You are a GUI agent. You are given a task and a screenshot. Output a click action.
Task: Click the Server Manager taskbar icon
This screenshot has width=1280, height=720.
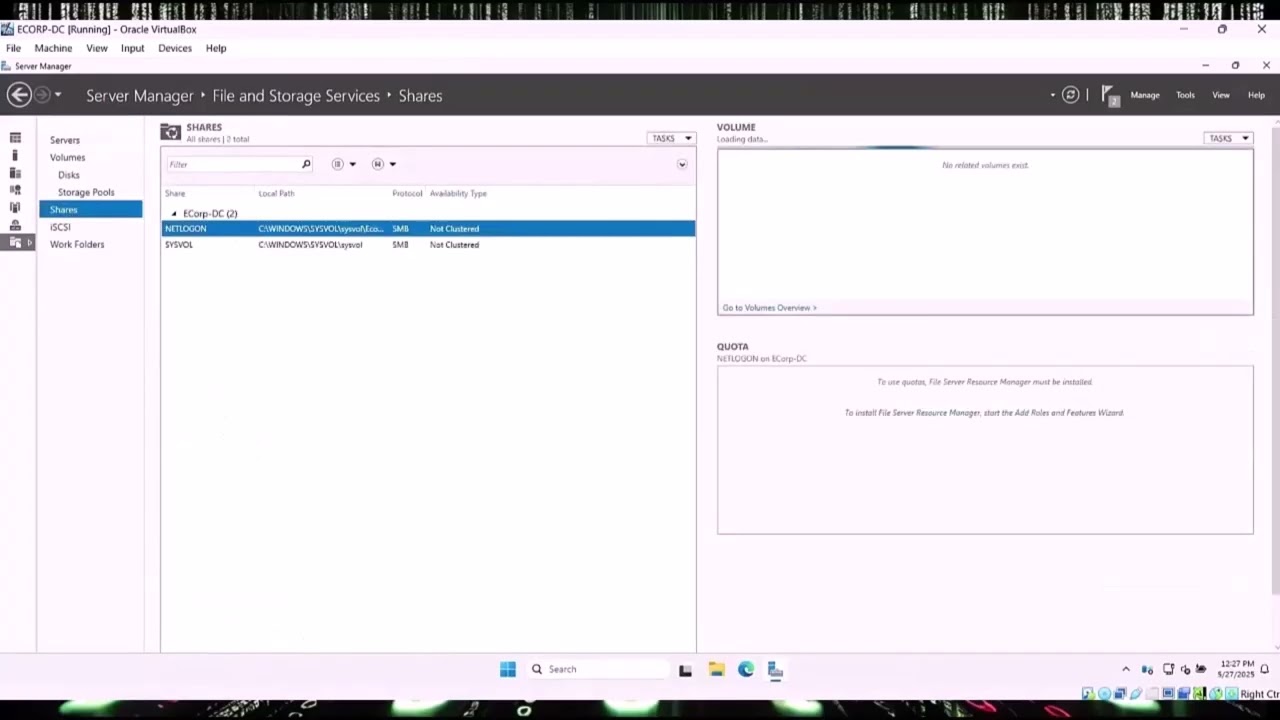[775, 669]
